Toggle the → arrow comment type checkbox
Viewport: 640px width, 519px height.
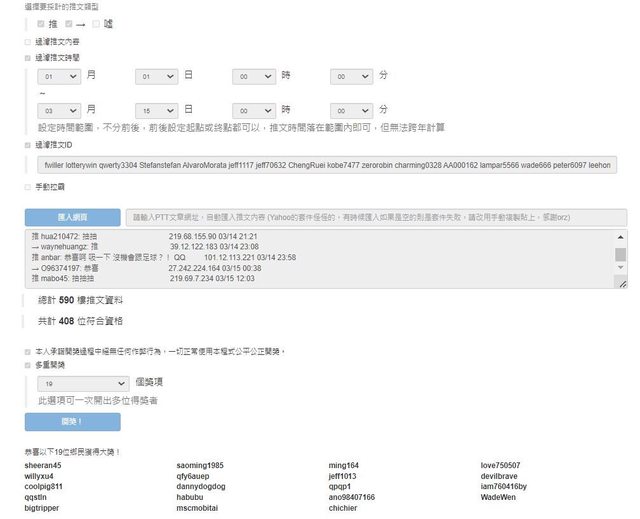pos(68,23)
